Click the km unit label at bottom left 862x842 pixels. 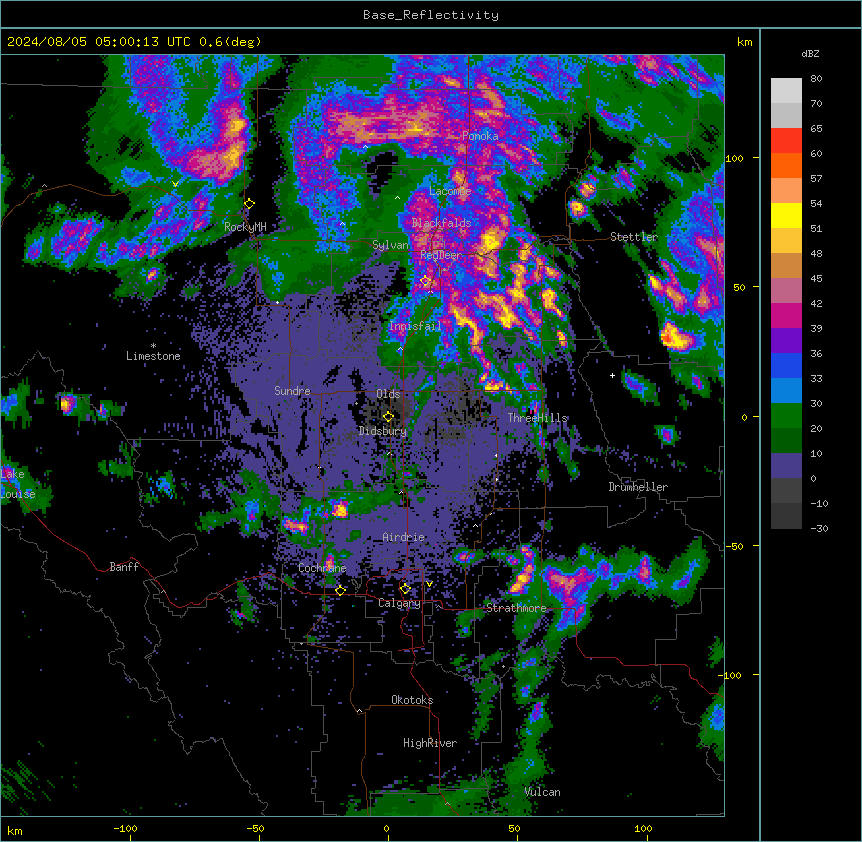click(15, 831)
